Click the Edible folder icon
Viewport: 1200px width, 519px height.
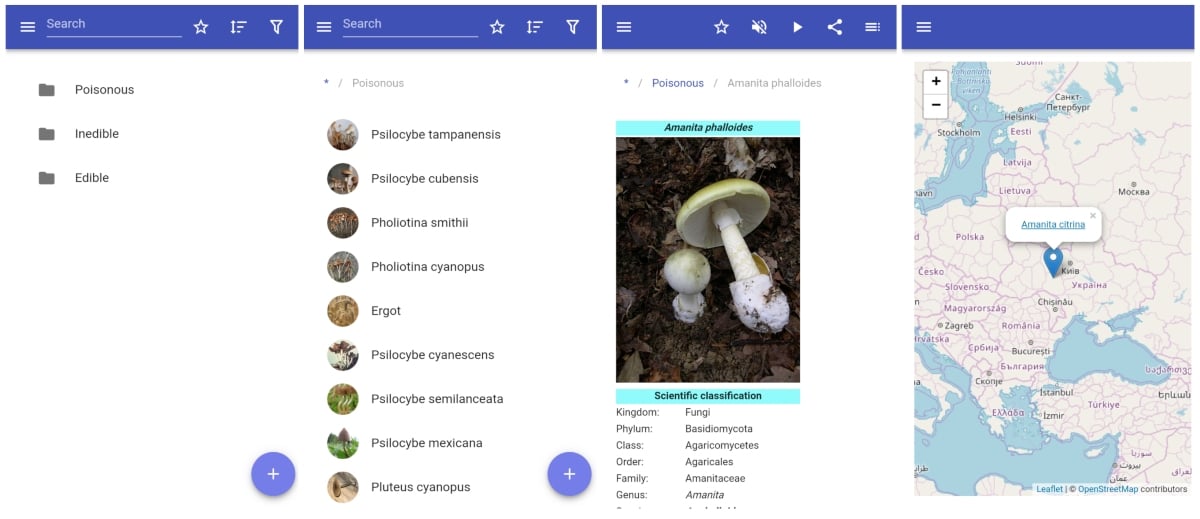point(47,178)
